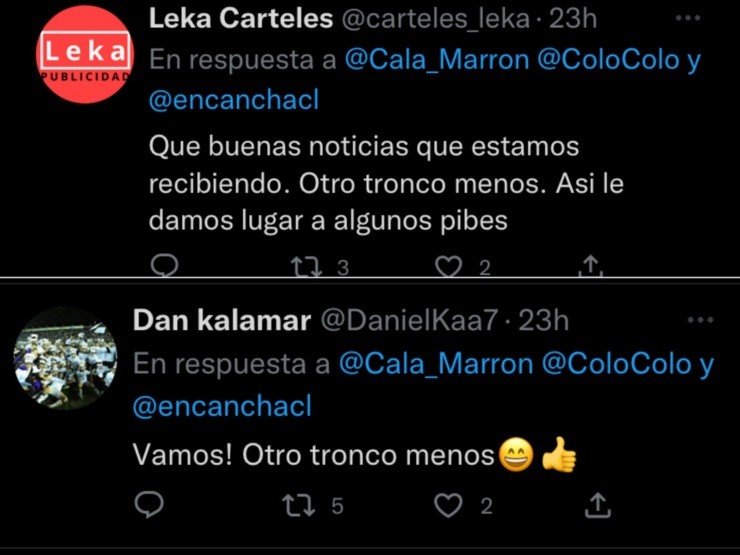Image resolution: width=740 pixels, height=555 pixels.
Task: Open @encanchacl mention in first tweet
Action: pyautogui.click(x=238, y=102)
